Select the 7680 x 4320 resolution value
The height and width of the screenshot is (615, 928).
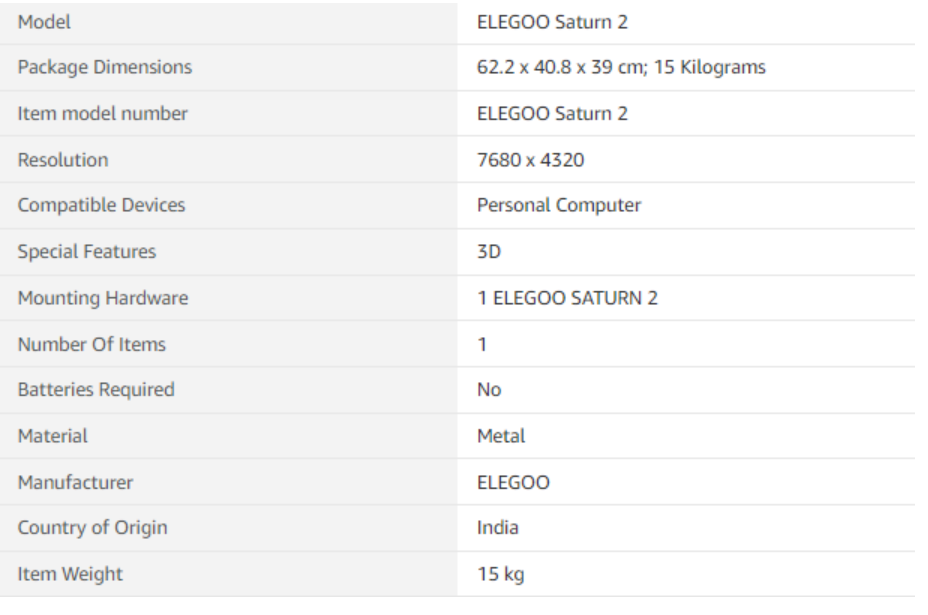530,160
